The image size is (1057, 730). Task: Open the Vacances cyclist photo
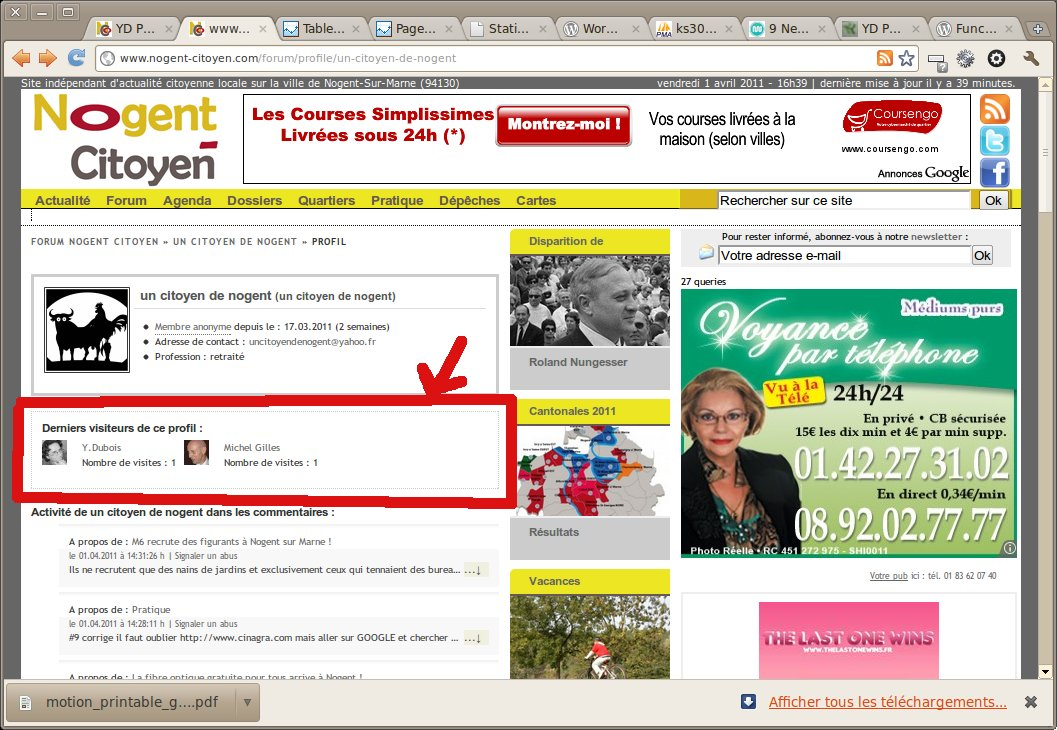(x=590, y=637)
